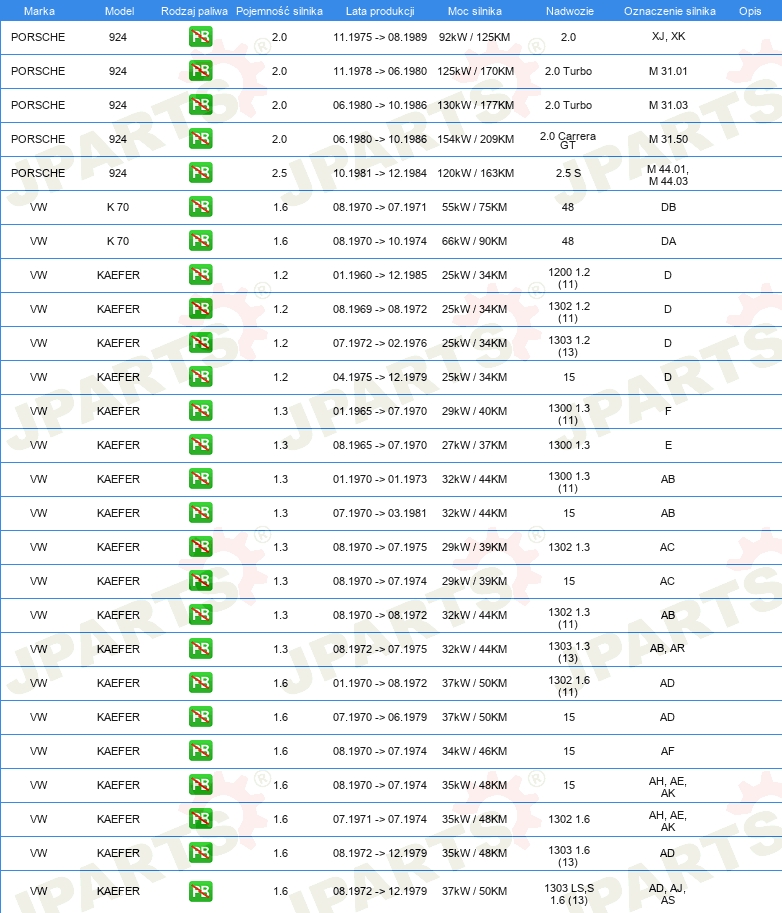Click the fuel icon in the 07.1970 -> 06.1979 row
Viewport: 782px width, 913px height.
pyautogui.click(x=200, y=717)
